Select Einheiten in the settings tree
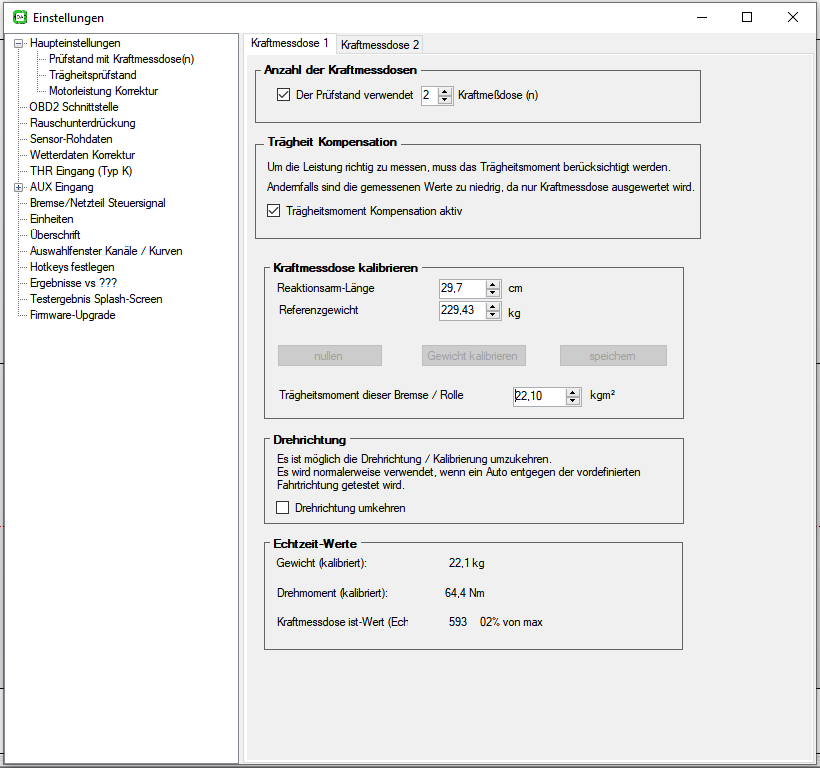This screenshot has height=768, width=820. 52,219
